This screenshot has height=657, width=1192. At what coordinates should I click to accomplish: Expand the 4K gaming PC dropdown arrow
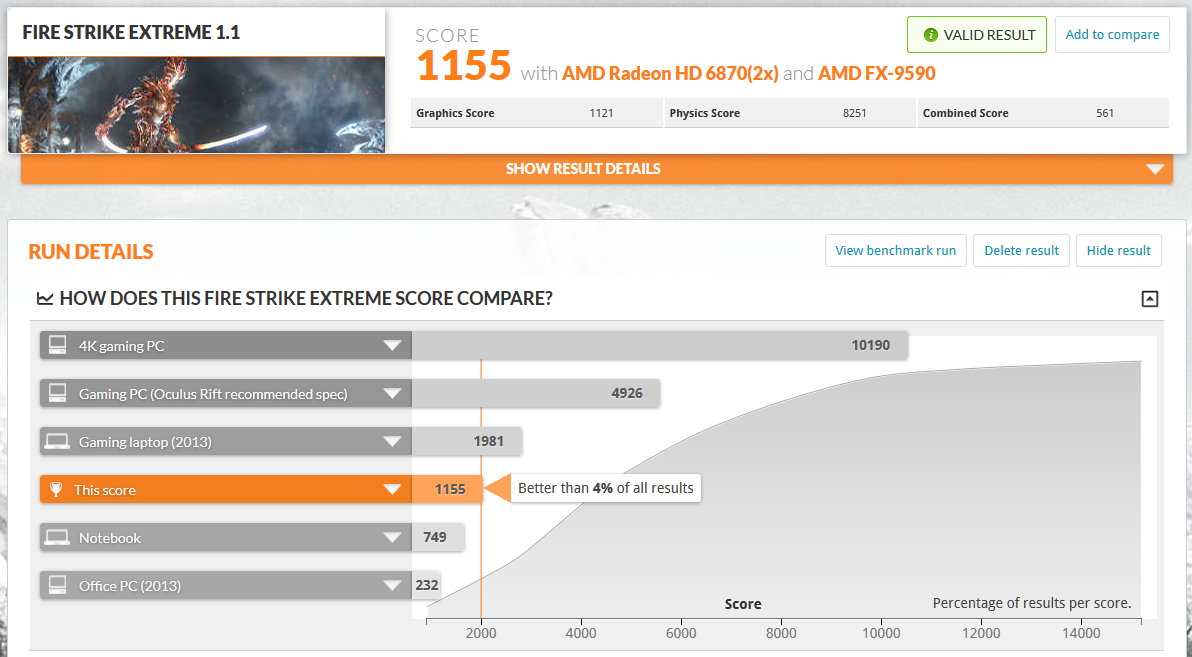pyautogui.click(x=392, y=346)
